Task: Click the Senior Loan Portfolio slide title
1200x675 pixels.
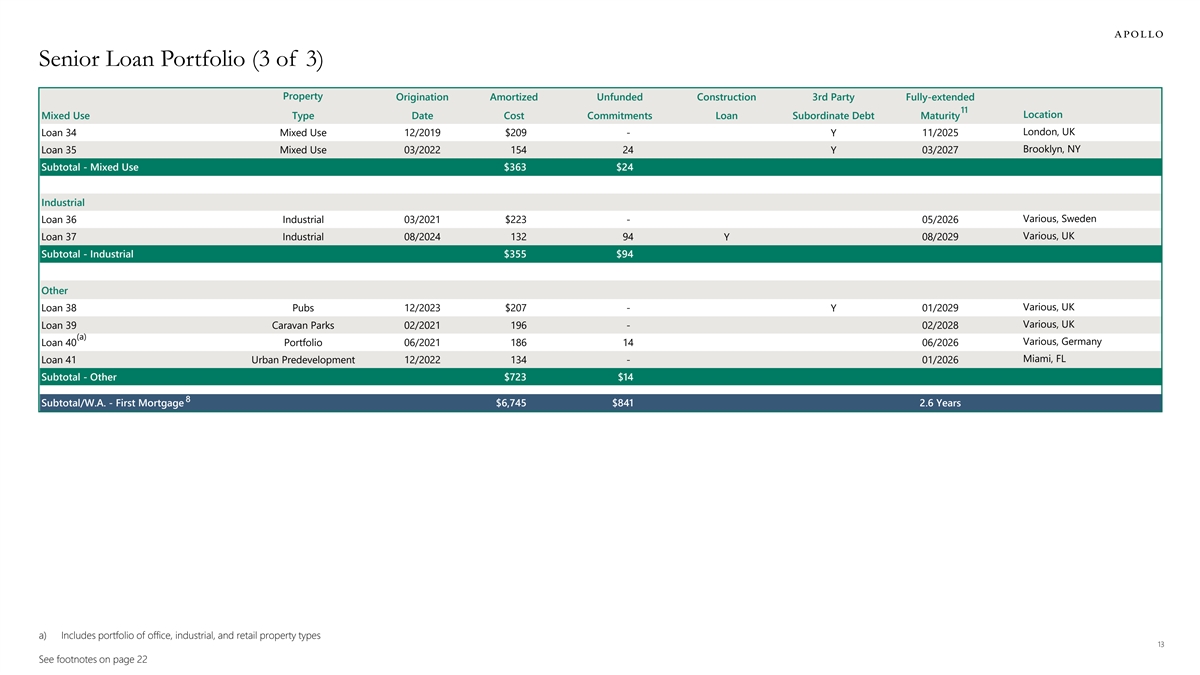Action: [x=180, y=60]
